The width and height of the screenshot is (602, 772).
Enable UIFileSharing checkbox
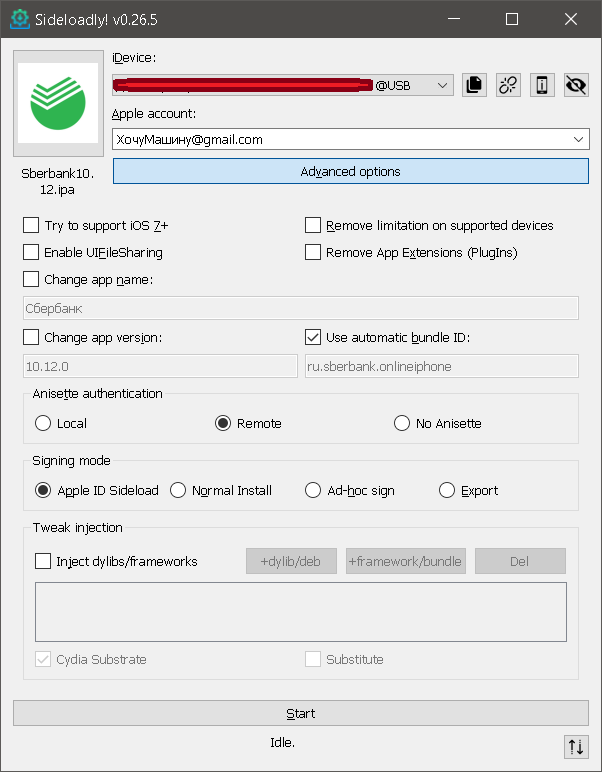tap(31, 252)
